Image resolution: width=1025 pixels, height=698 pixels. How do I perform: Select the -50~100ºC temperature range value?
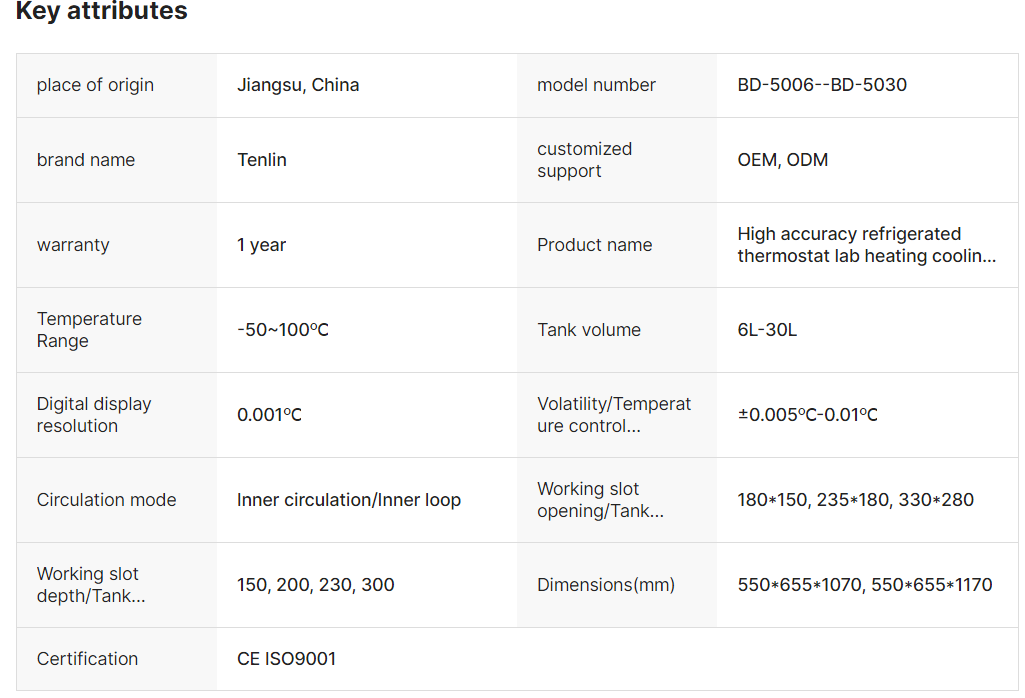pos(283,330)
